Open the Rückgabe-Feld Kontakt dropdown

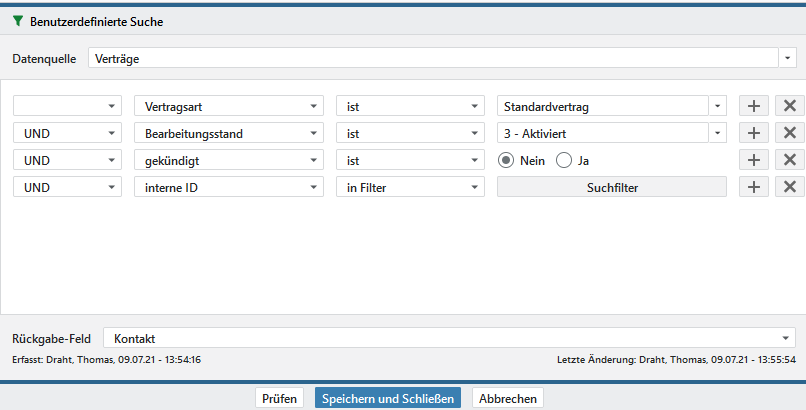click(786, 339)
